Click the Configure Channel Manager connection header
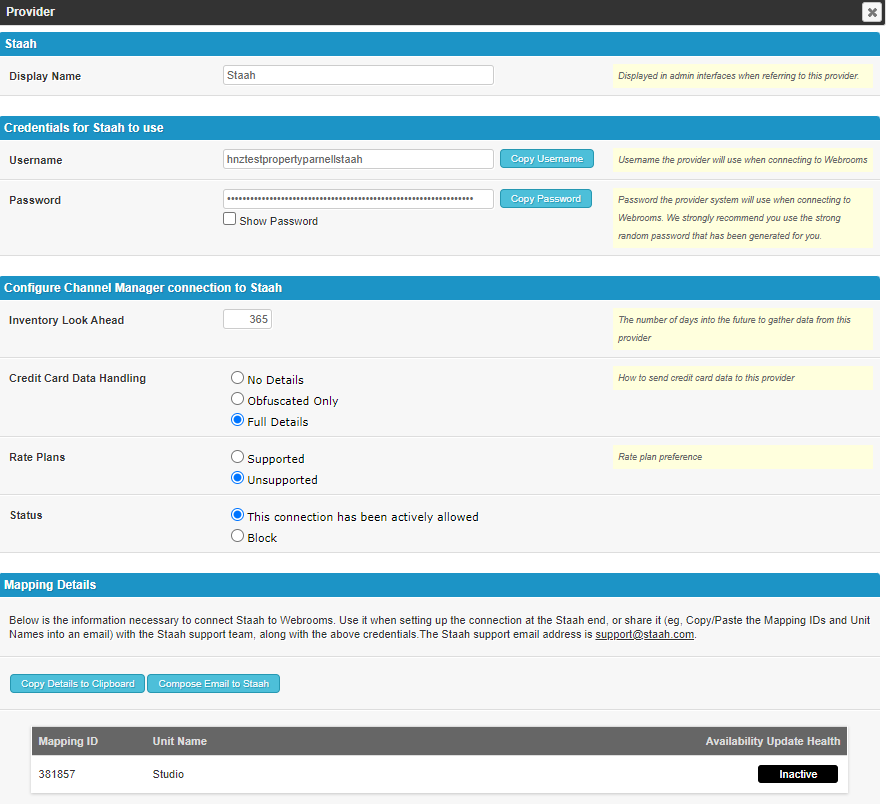This screenshot has height=804, width=886. point(440,288)
